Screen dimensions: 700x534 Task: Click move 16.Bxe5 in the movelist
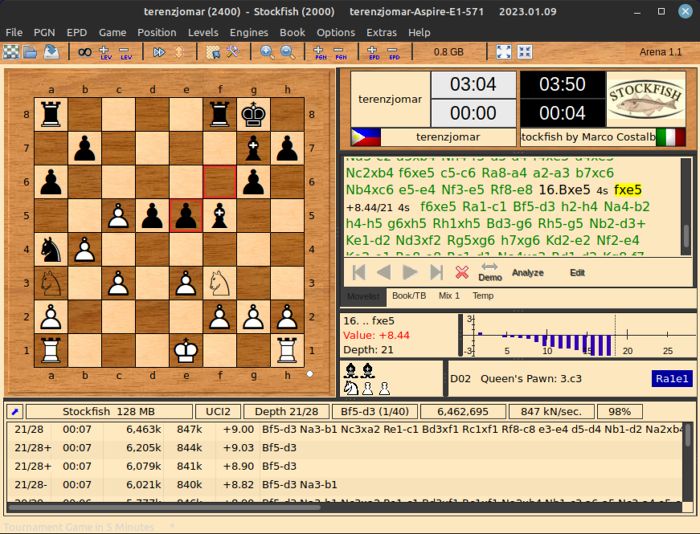point(564,190)
